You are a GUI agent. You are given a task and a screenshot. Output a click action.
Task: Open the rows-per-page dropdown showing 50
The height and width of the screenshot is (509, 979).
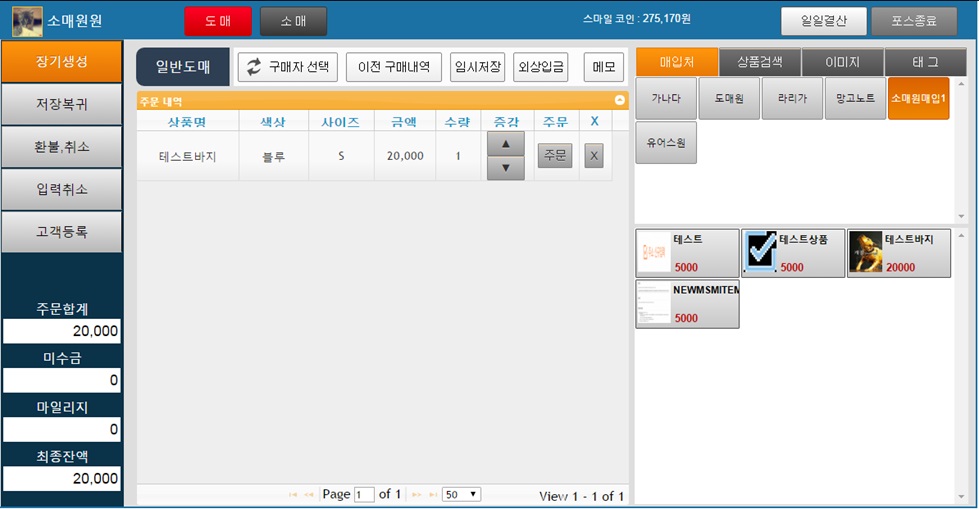pyautogui.click(x=461, y=494)
